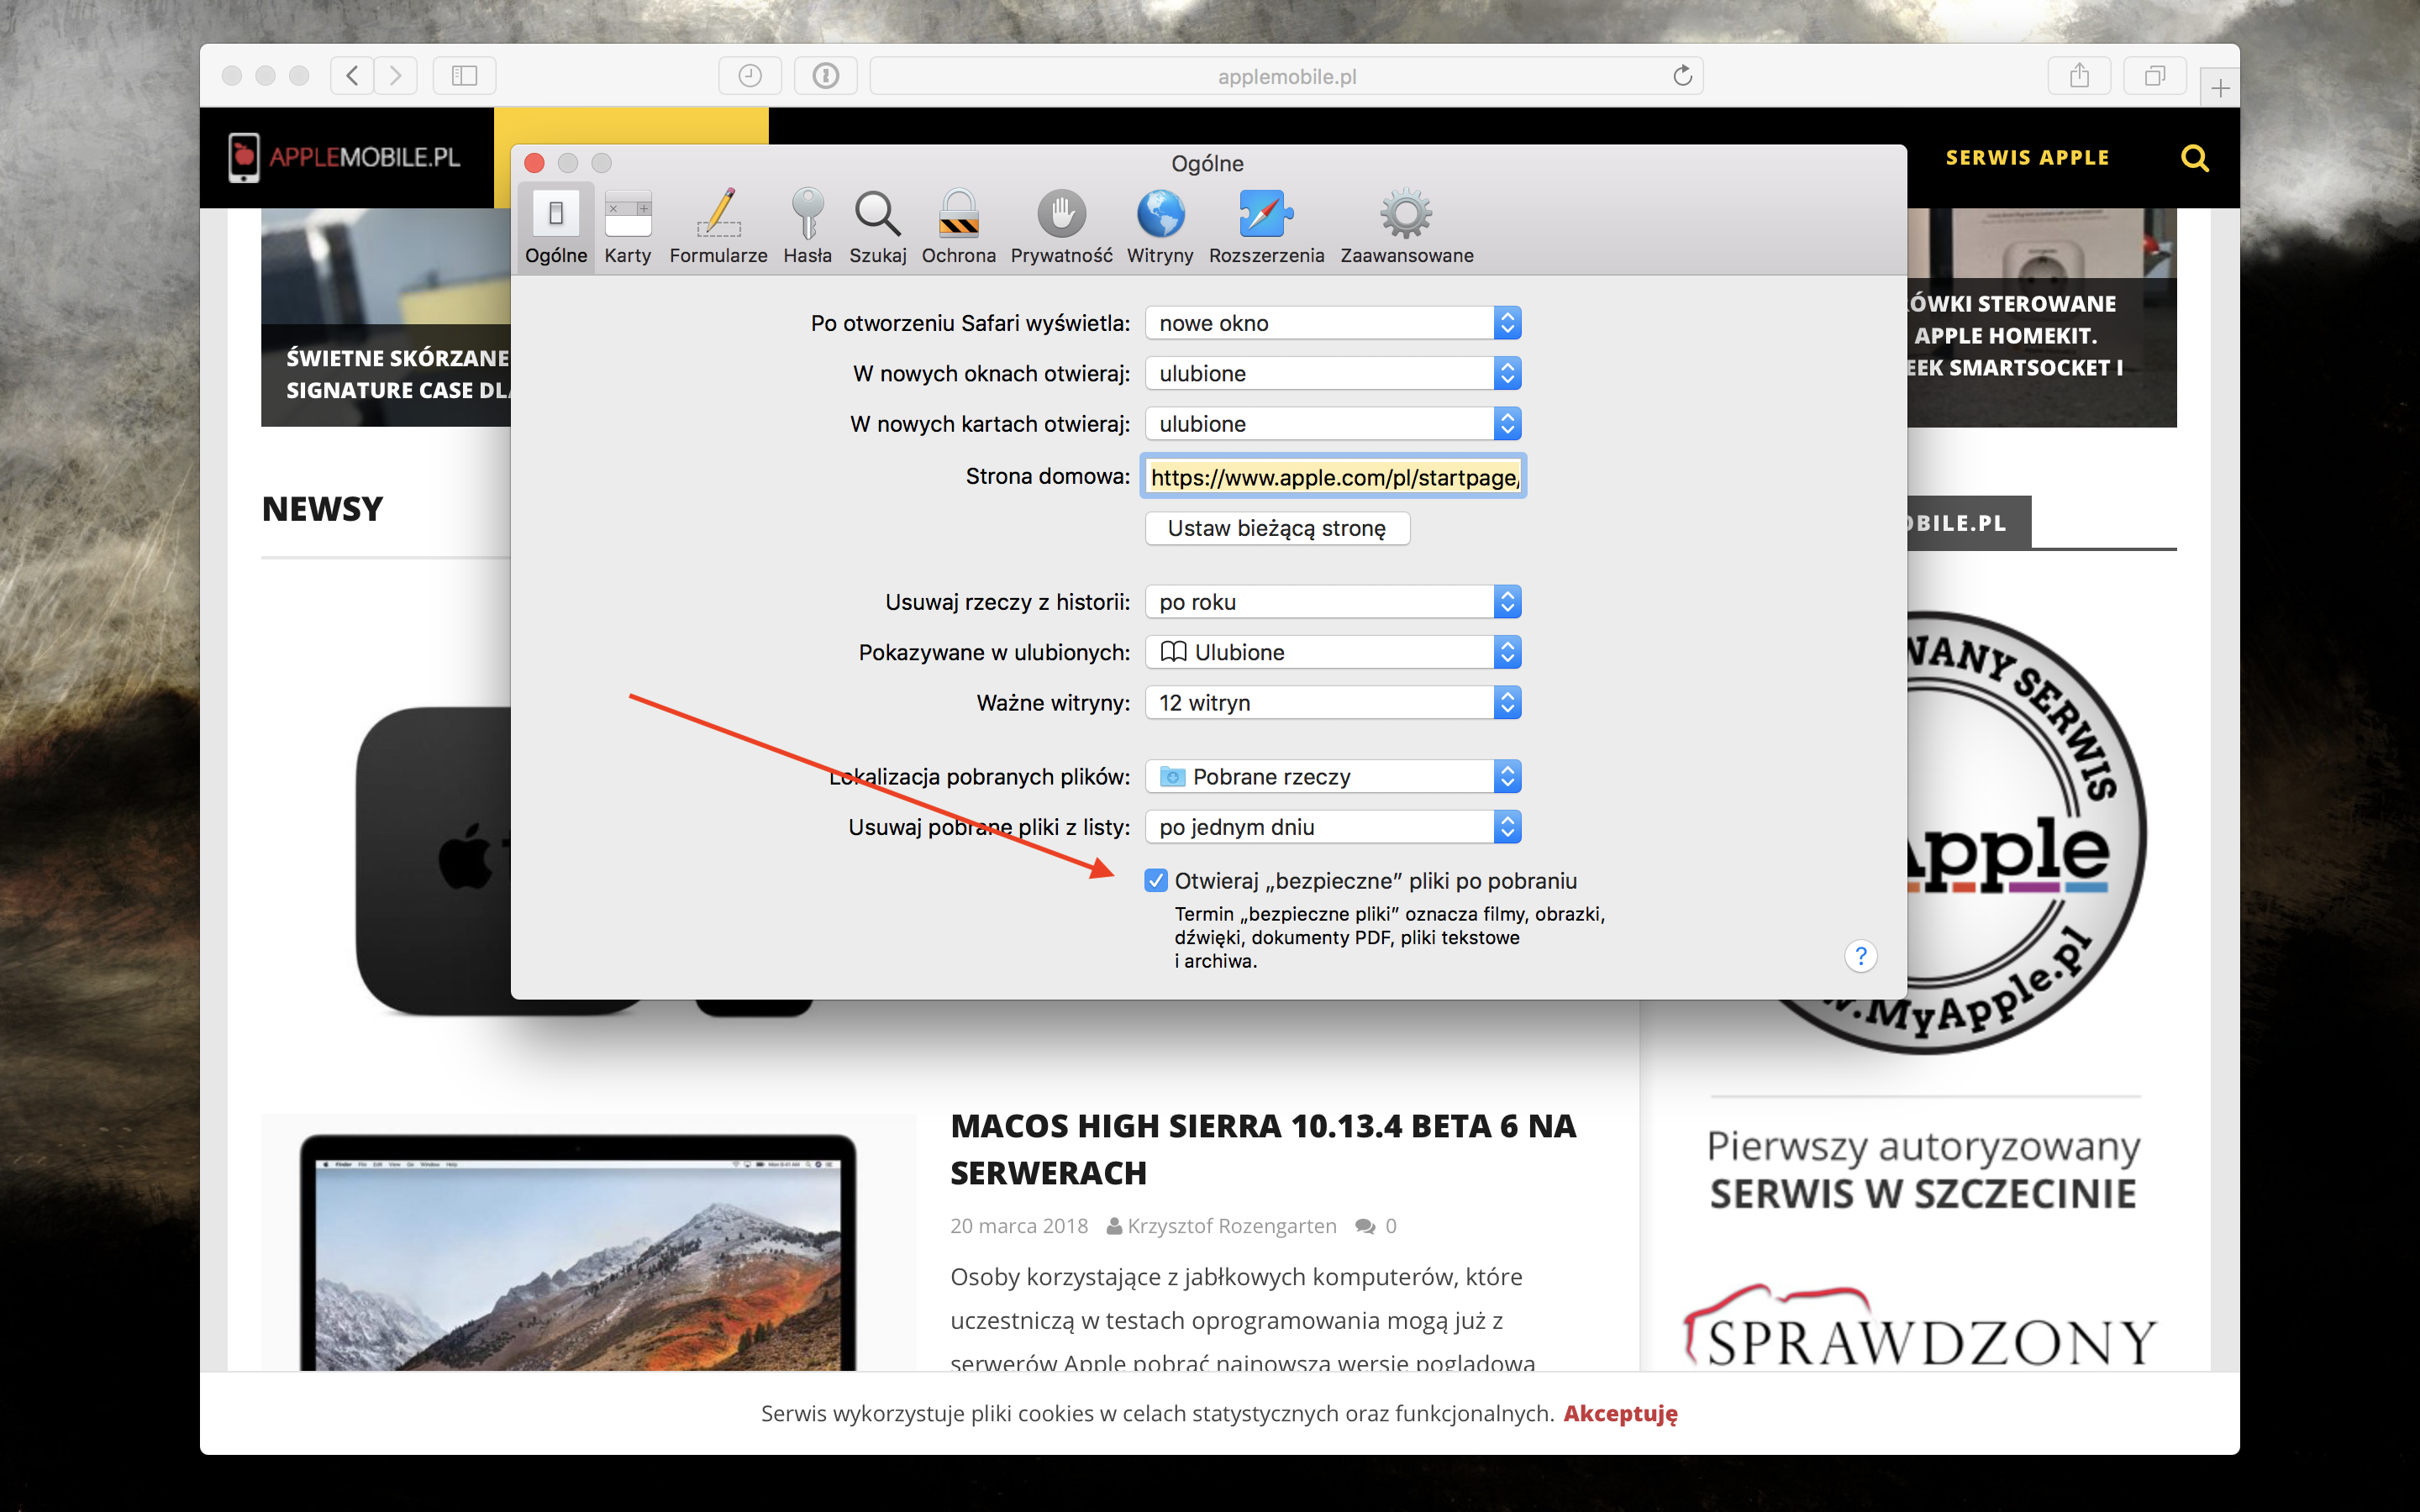This screenshot has height=1512, width=2420.
Task: Click the Strona domowa URL field
Action: tap(1333, 477)
